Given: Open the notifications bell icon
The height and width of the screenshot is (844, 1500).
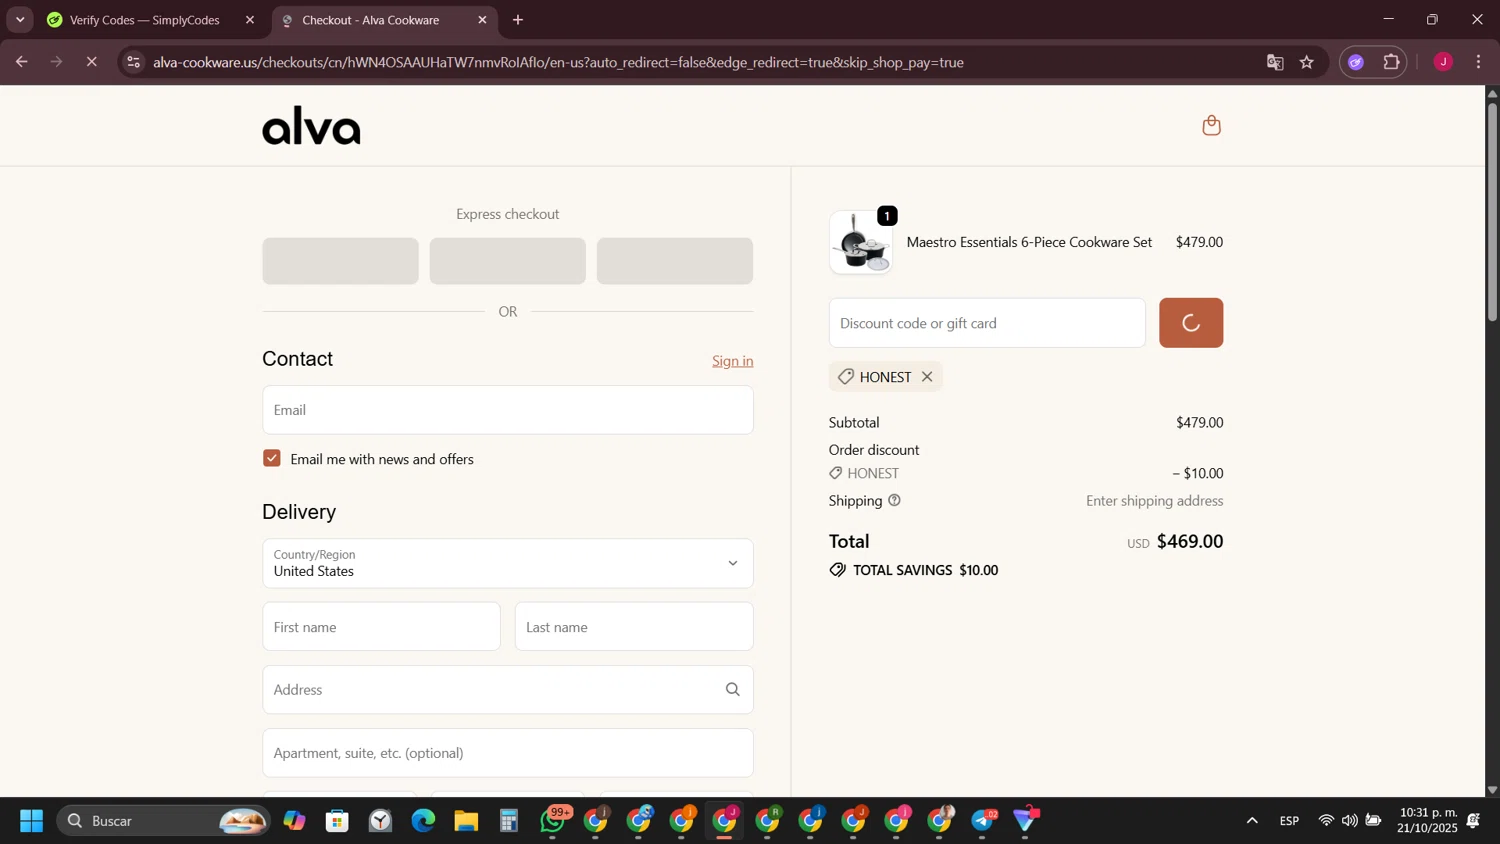Looking at the screenshot, I should coord(1474,821).
